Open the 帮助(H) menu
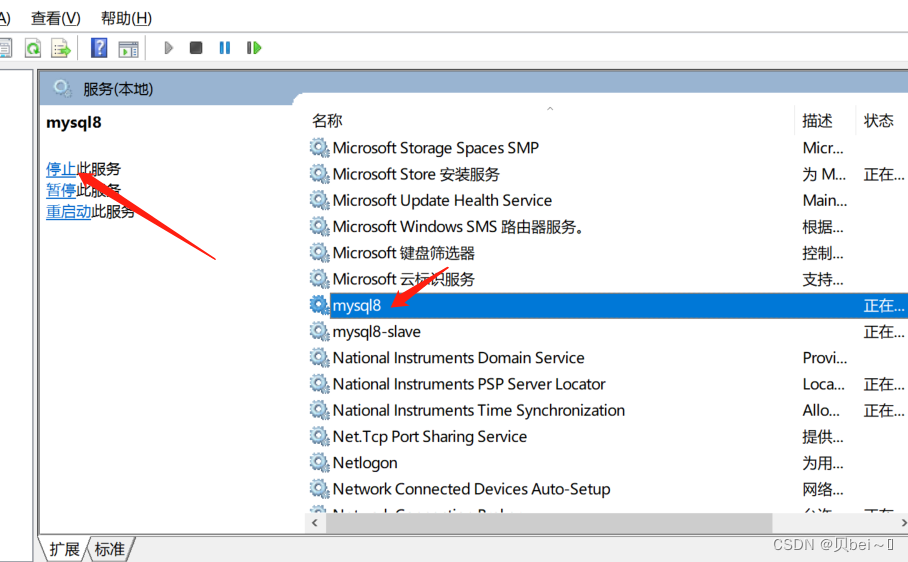 pos(126,18)
